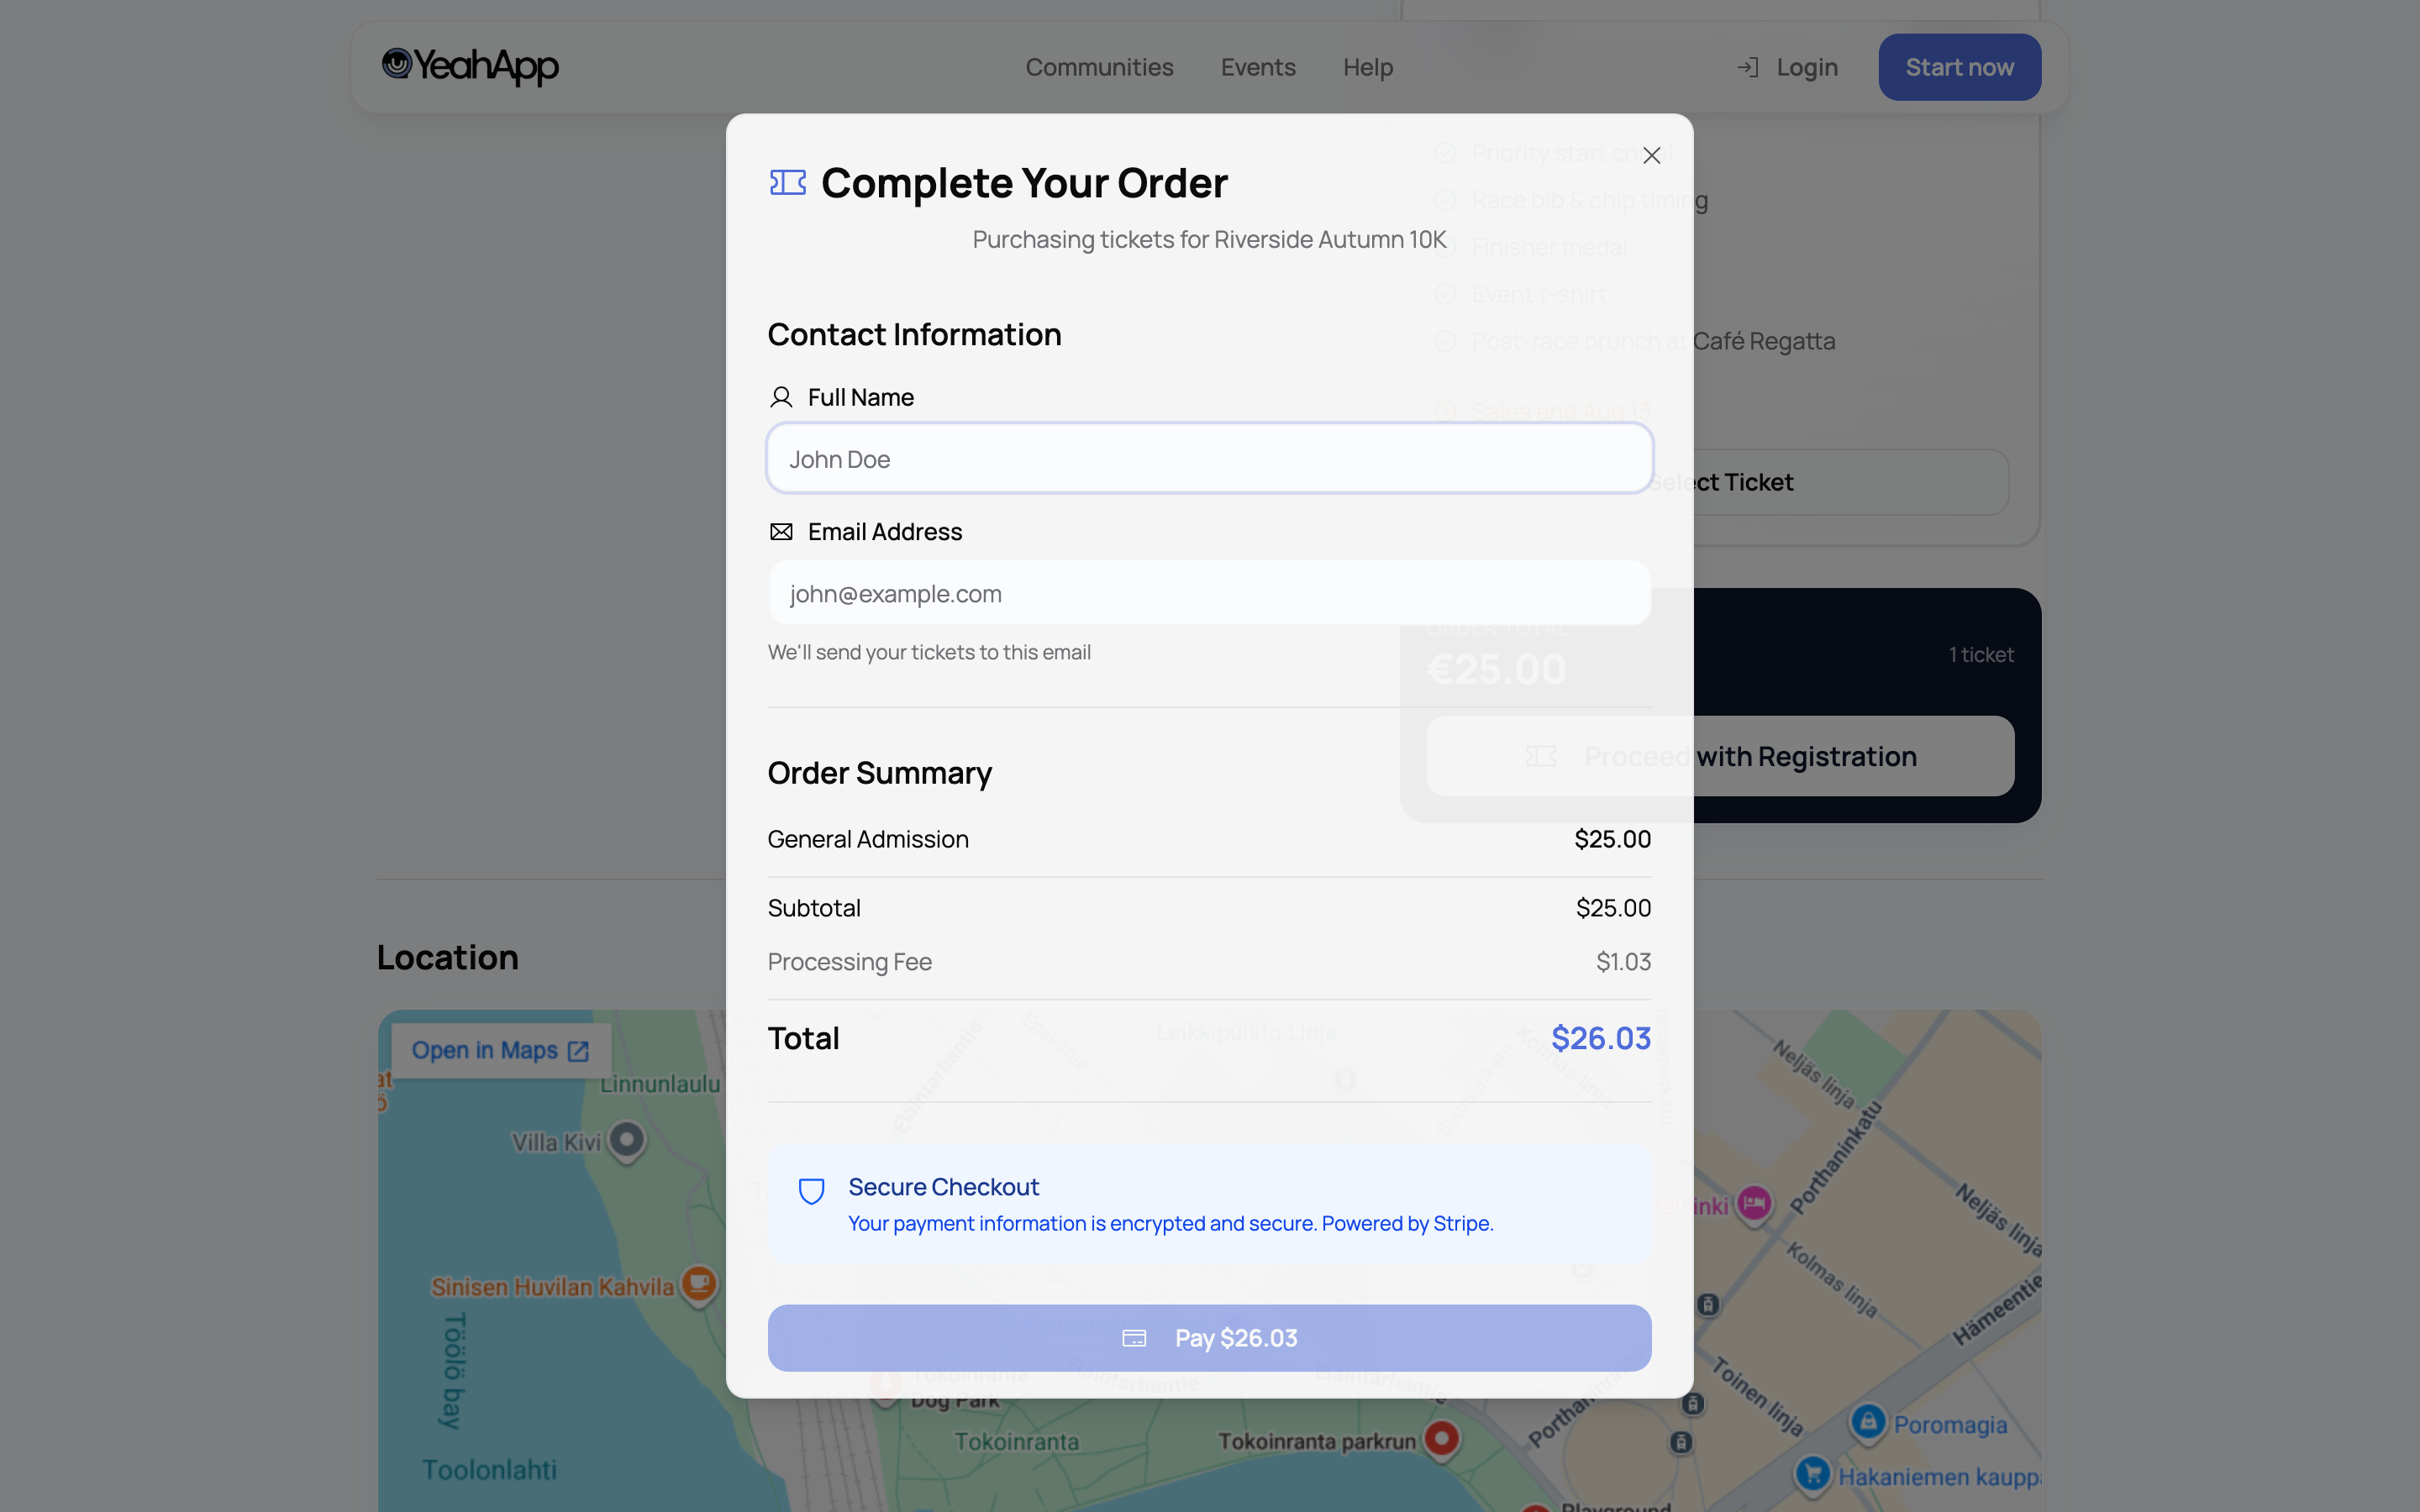Screen dimensions: 2420x1512
Task: Click Proceed with Registration button
Action: click(x=1720, y=756)
